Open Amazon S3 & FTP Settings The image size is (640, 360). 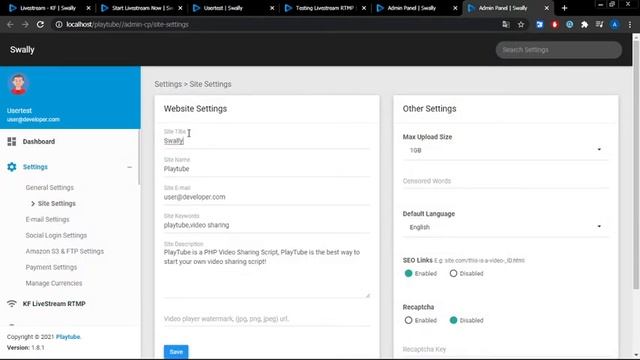(64, 251)
